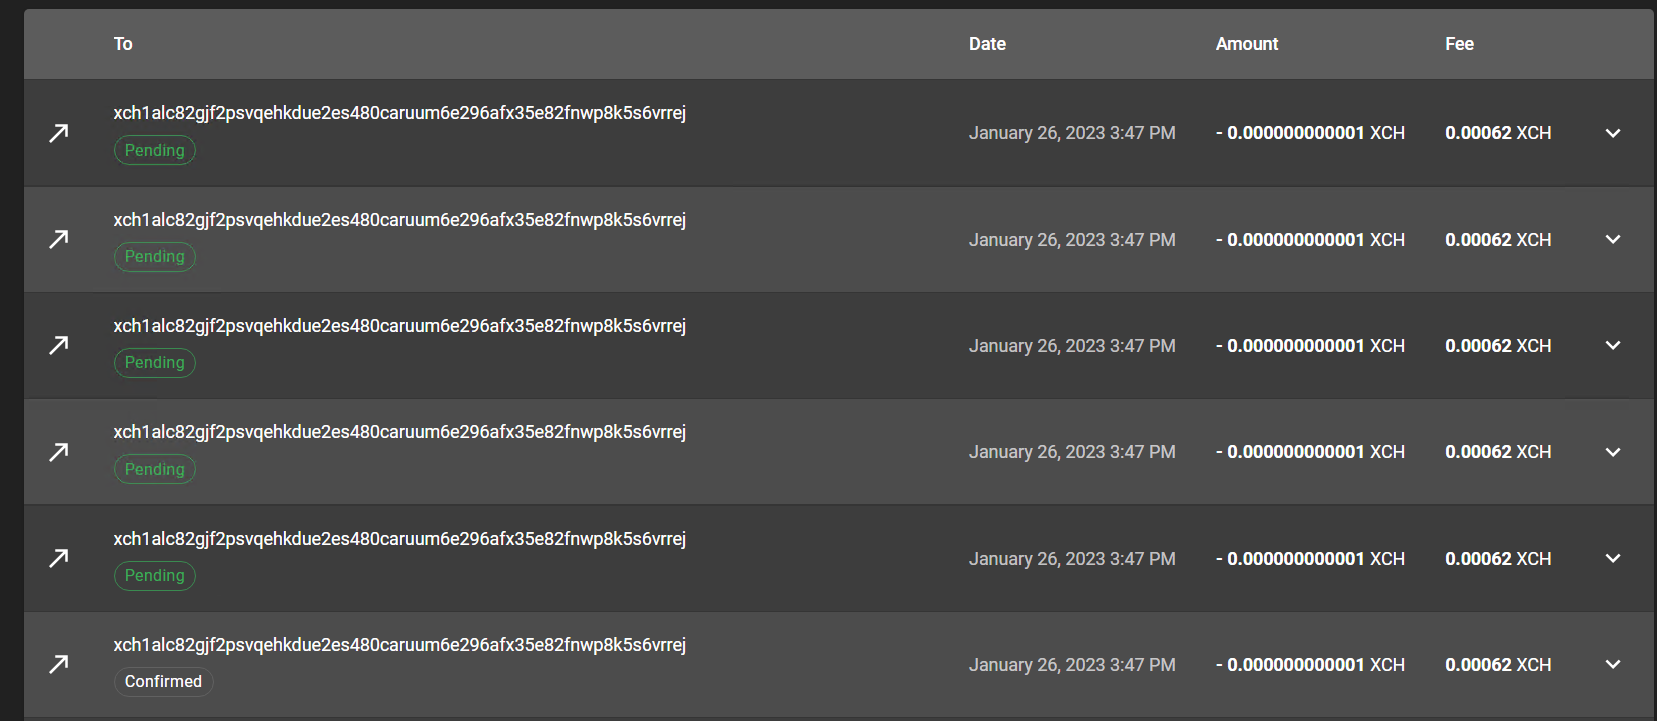Select the send arrow icon on the second row
The width and height of the screenshot is (1657, 721).
[59, 239]
